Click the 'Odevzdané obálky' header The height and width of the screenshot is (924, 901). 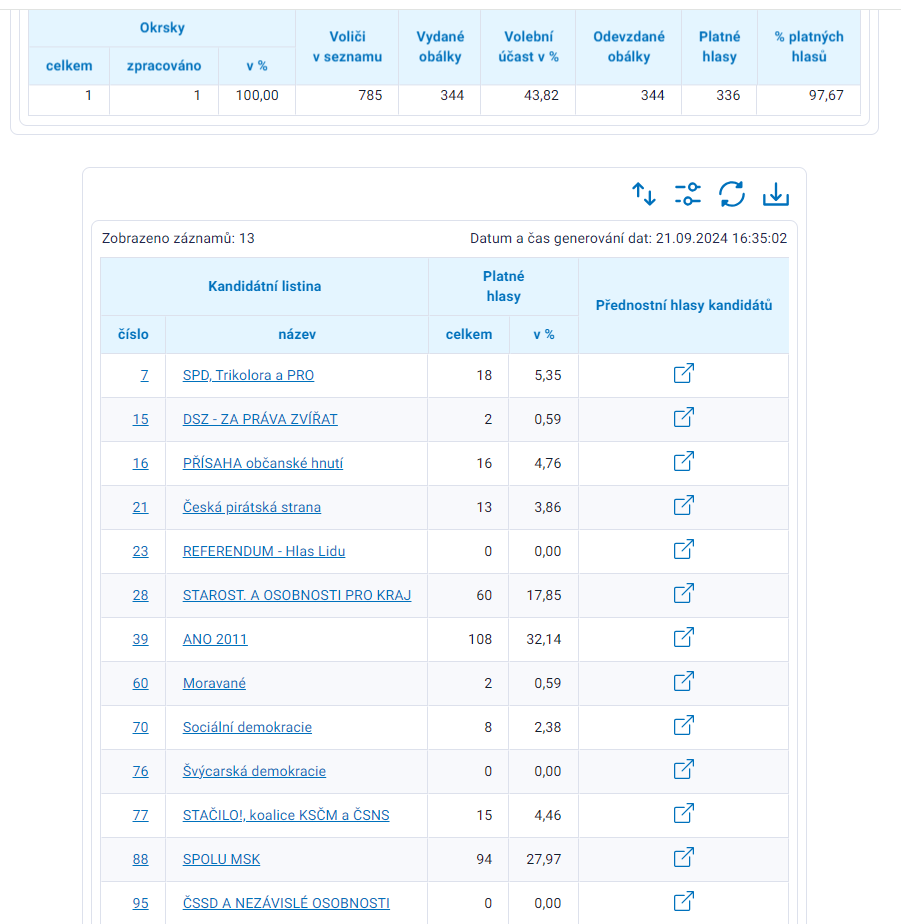(629, 47)
